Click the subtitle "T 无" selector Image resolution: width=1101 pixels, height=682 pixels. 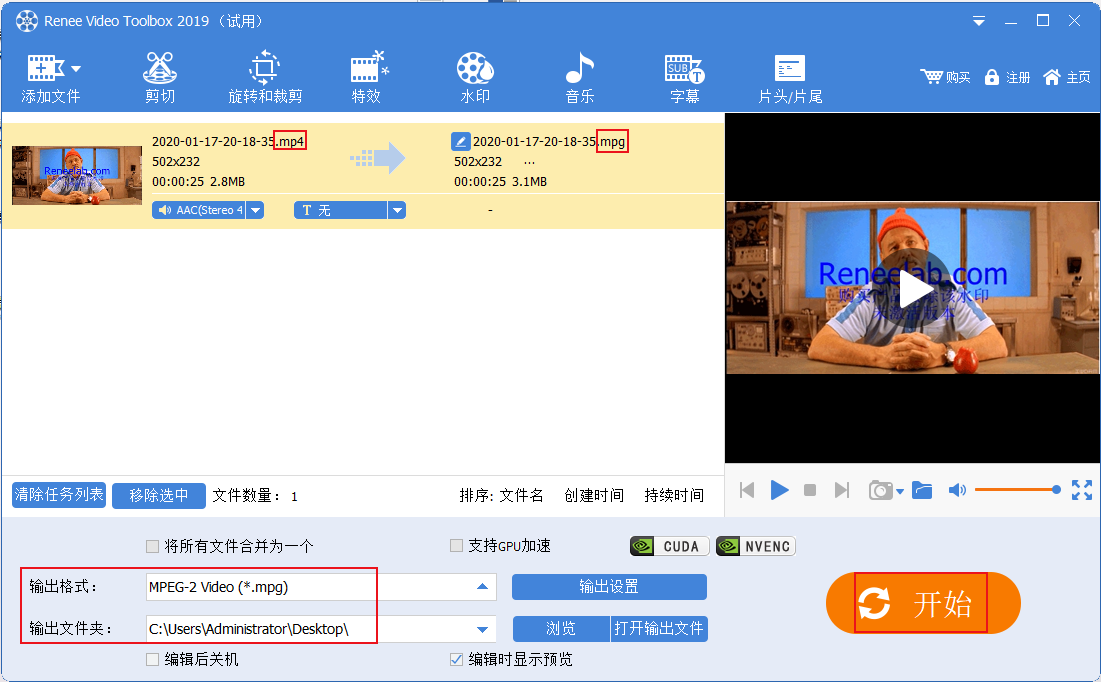pos(341,210)
